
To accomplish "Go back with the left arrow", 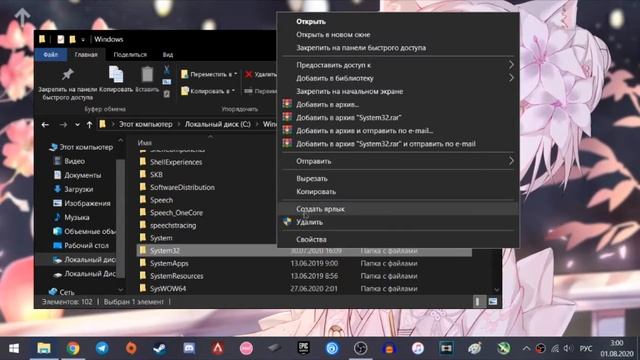I will point(45,124).
